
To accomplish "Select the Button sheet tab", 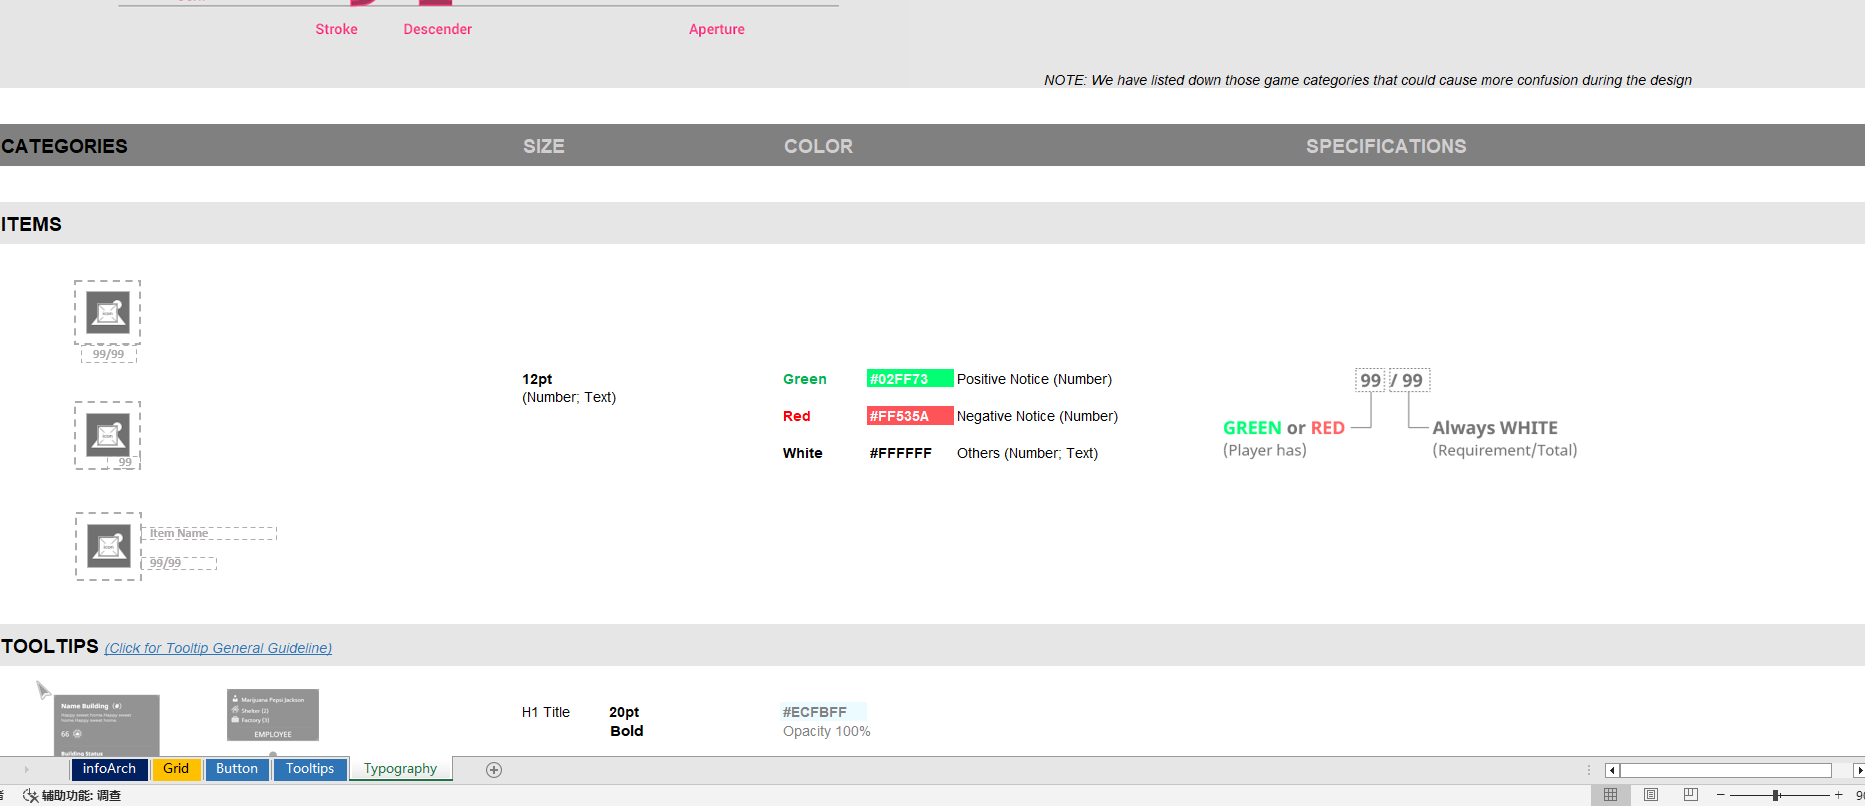I will [x=237, y=769].
